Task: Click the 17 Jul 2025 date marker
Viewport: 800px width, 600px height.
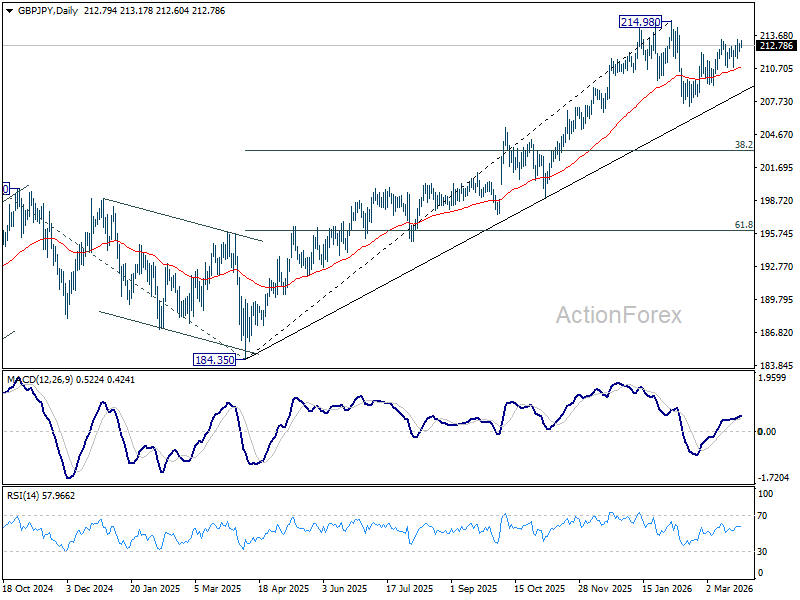Action: pos(409,588)
